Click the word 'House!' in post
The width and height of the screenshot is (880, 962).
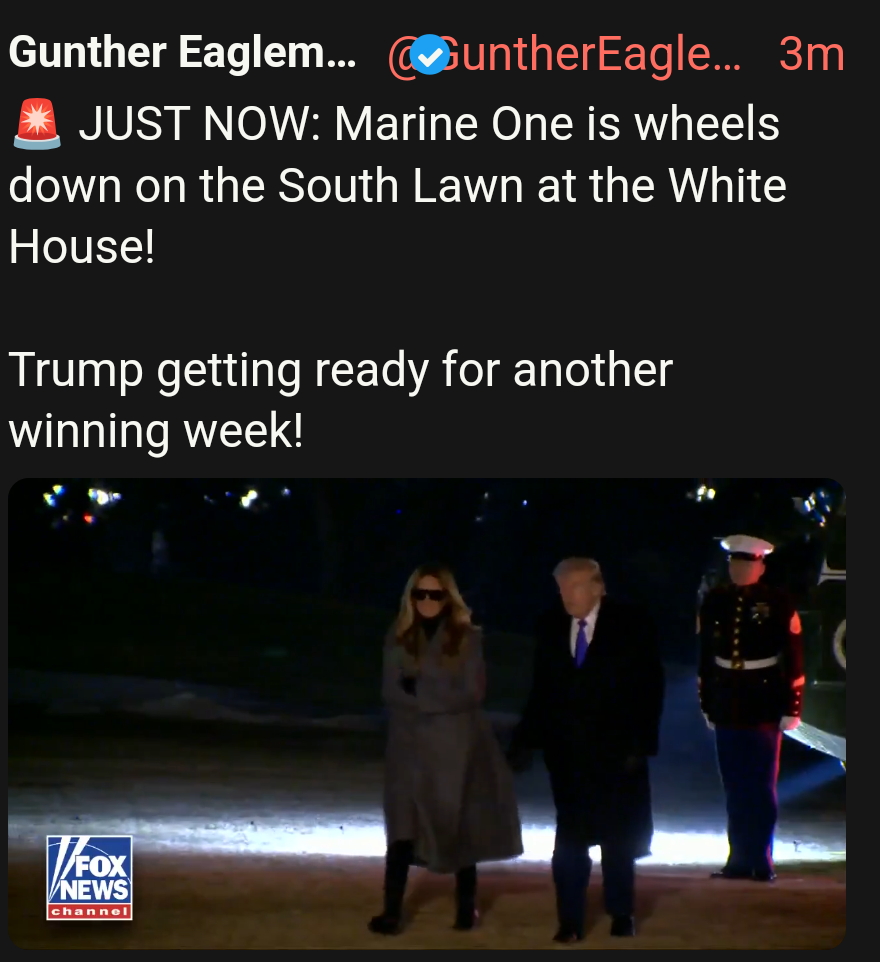point(82,247)
